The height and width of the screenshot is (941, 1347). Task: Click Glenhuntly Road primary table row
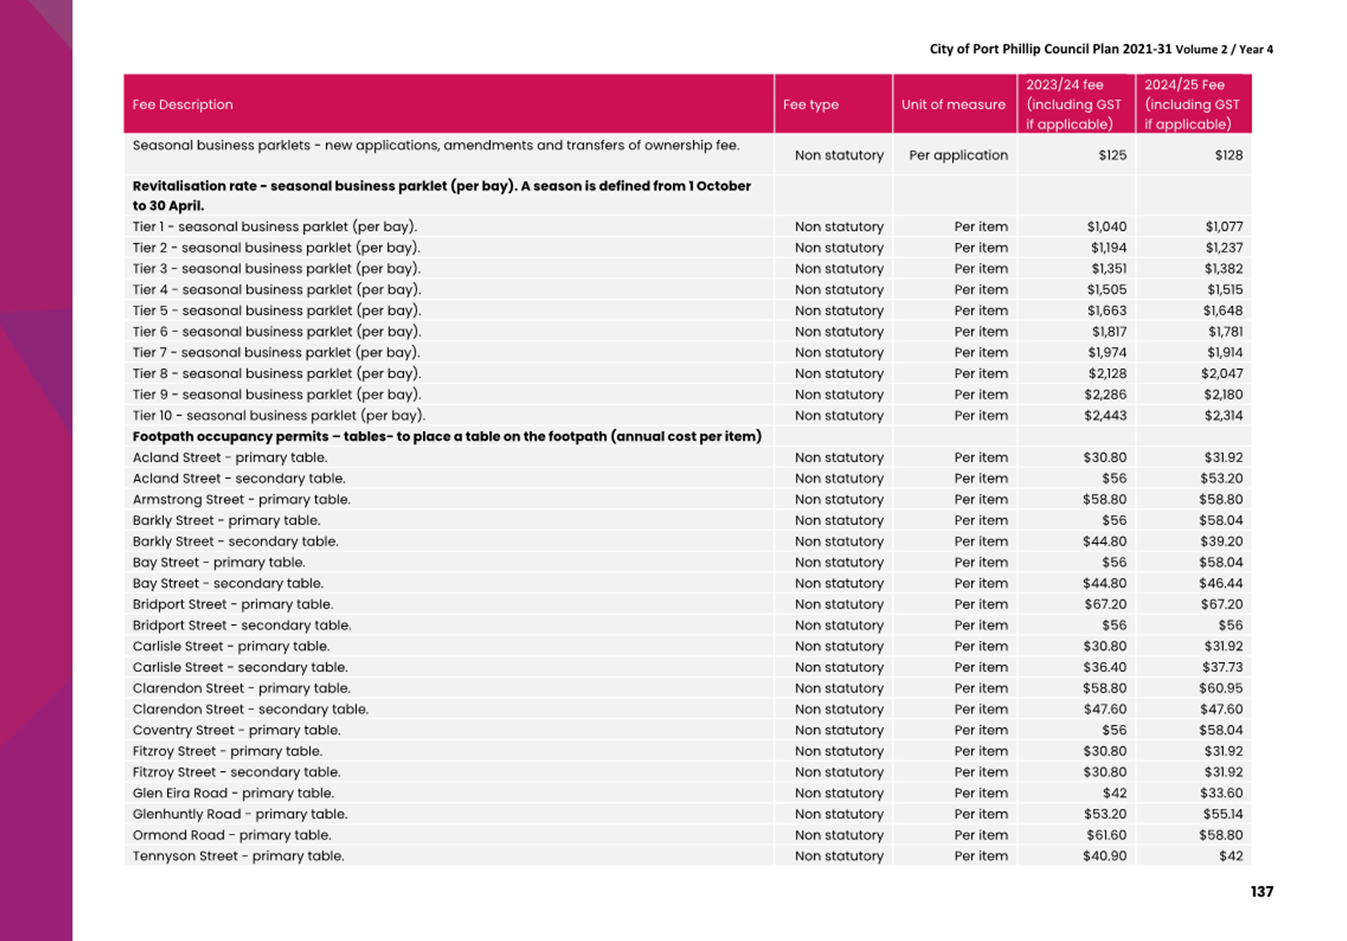coord(687,815)
